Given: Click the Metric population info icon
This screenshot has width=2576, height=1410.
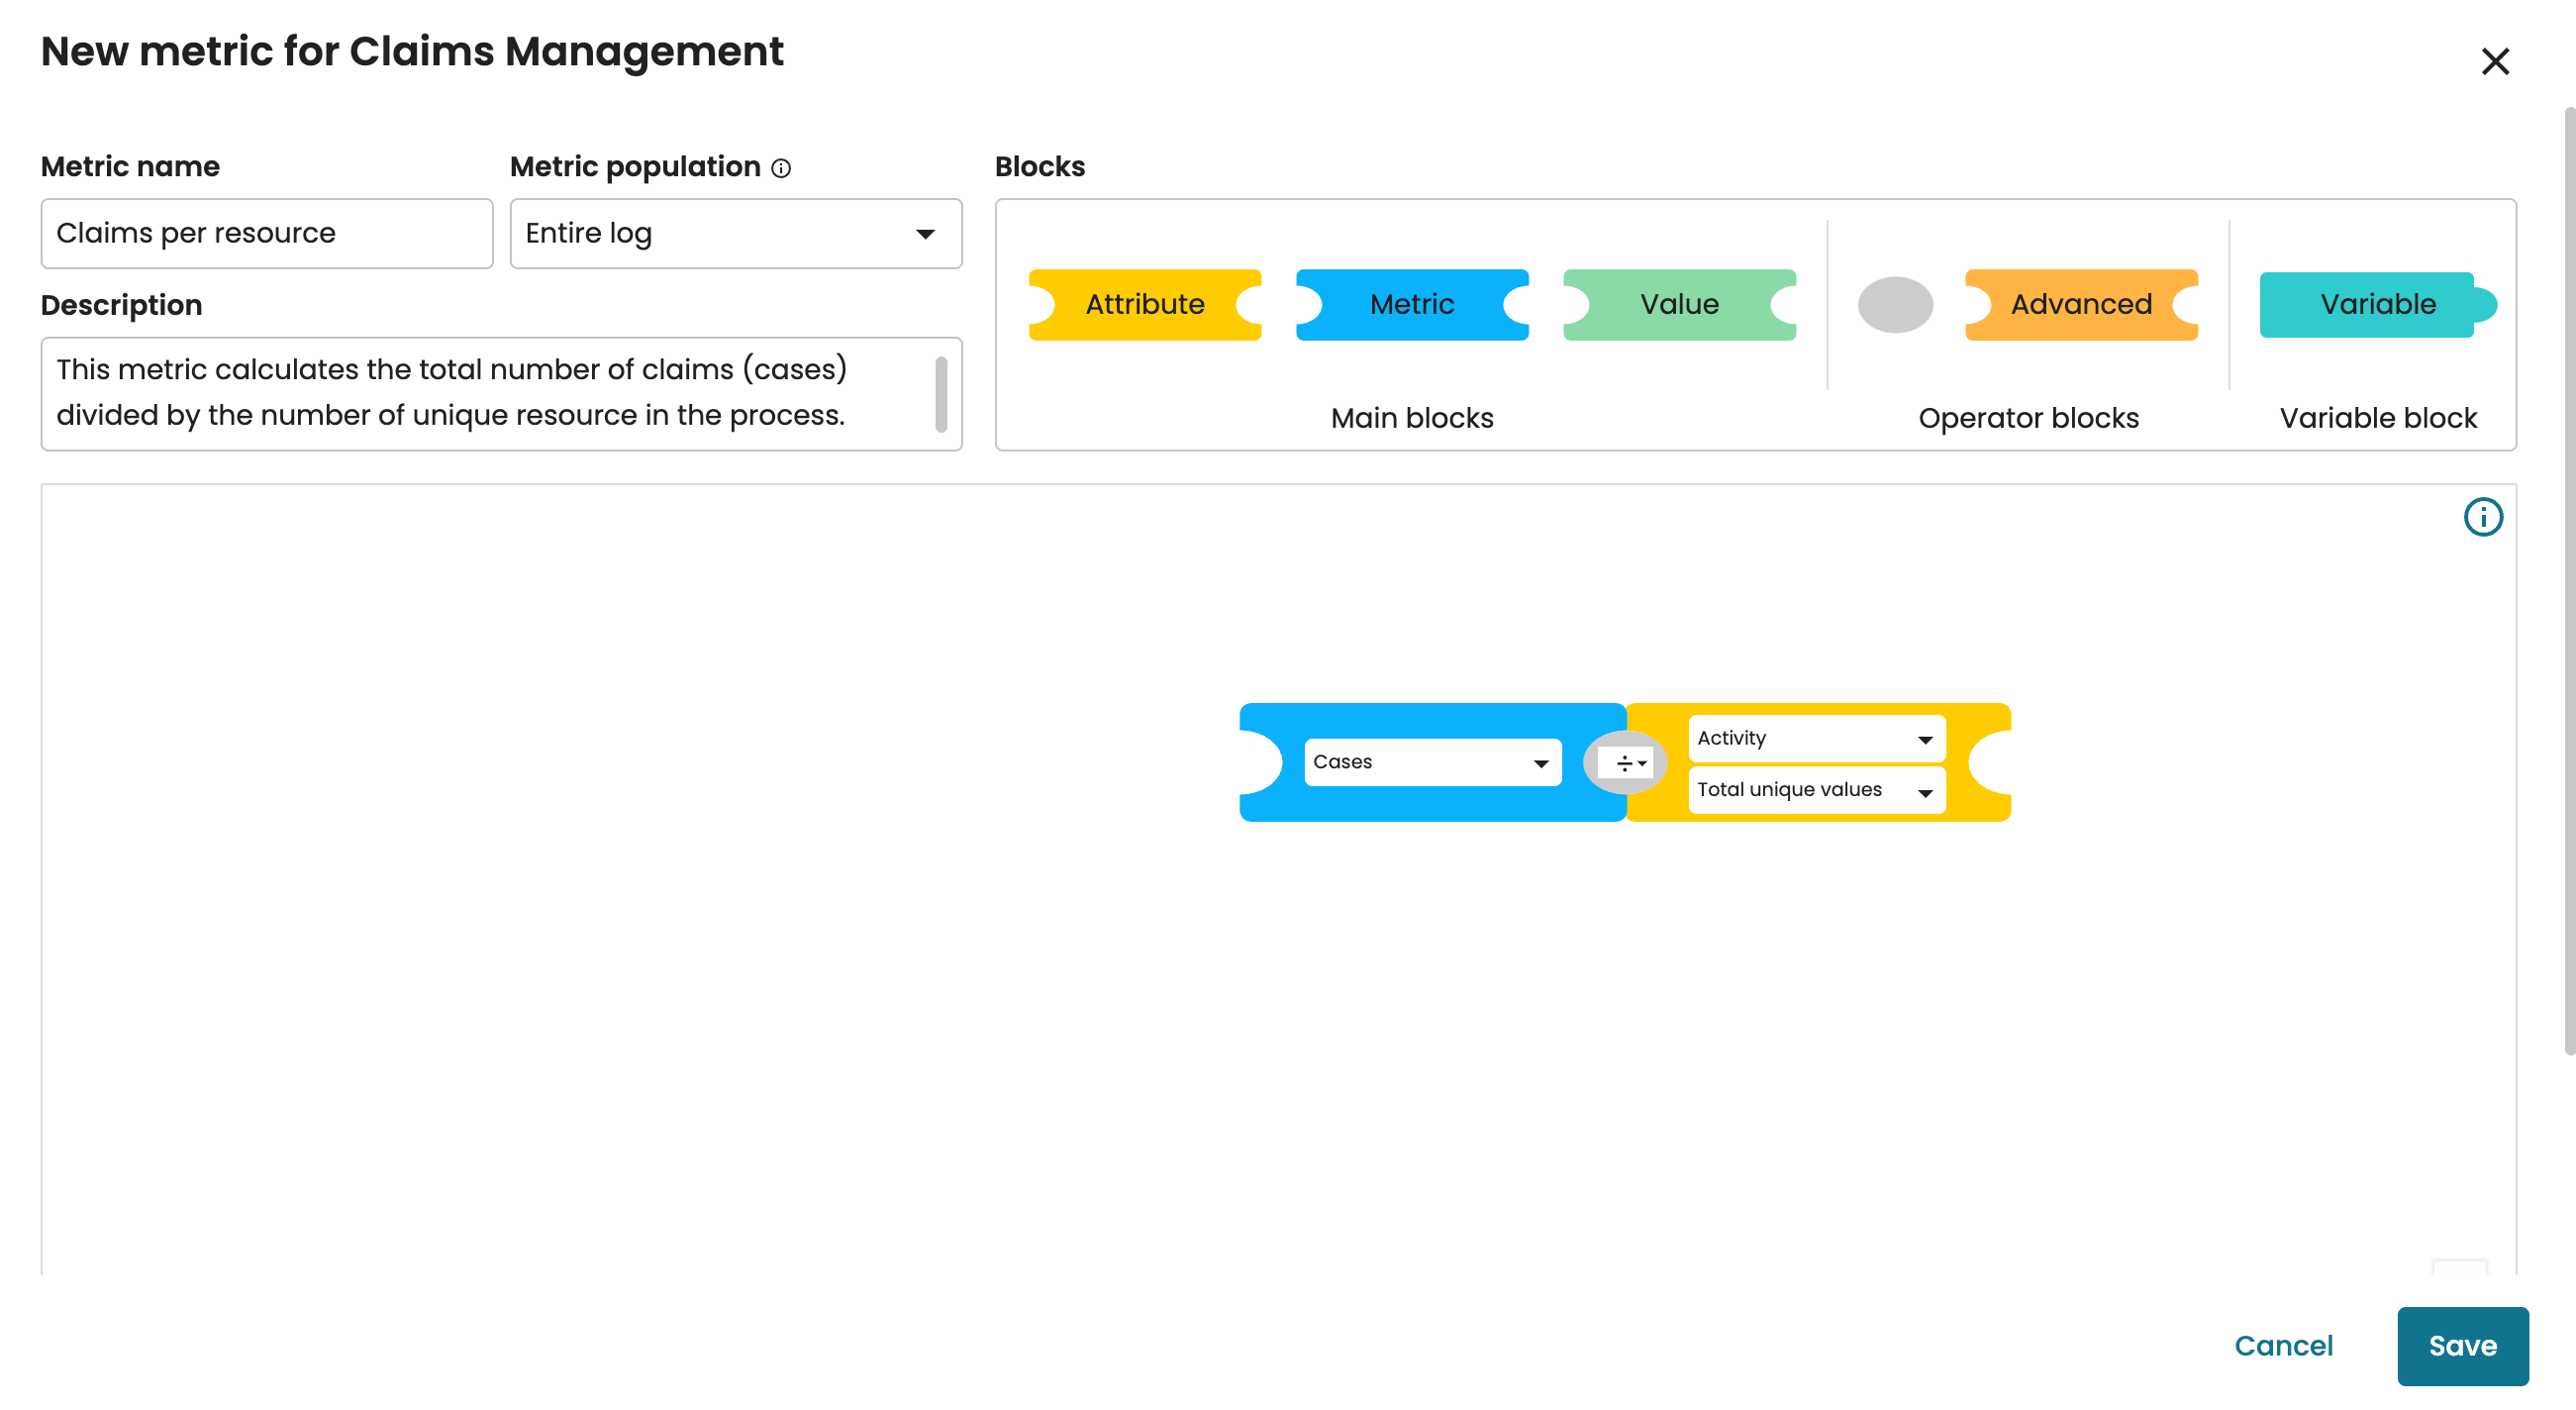Looking at the screenshot, I should pos(781,168).
